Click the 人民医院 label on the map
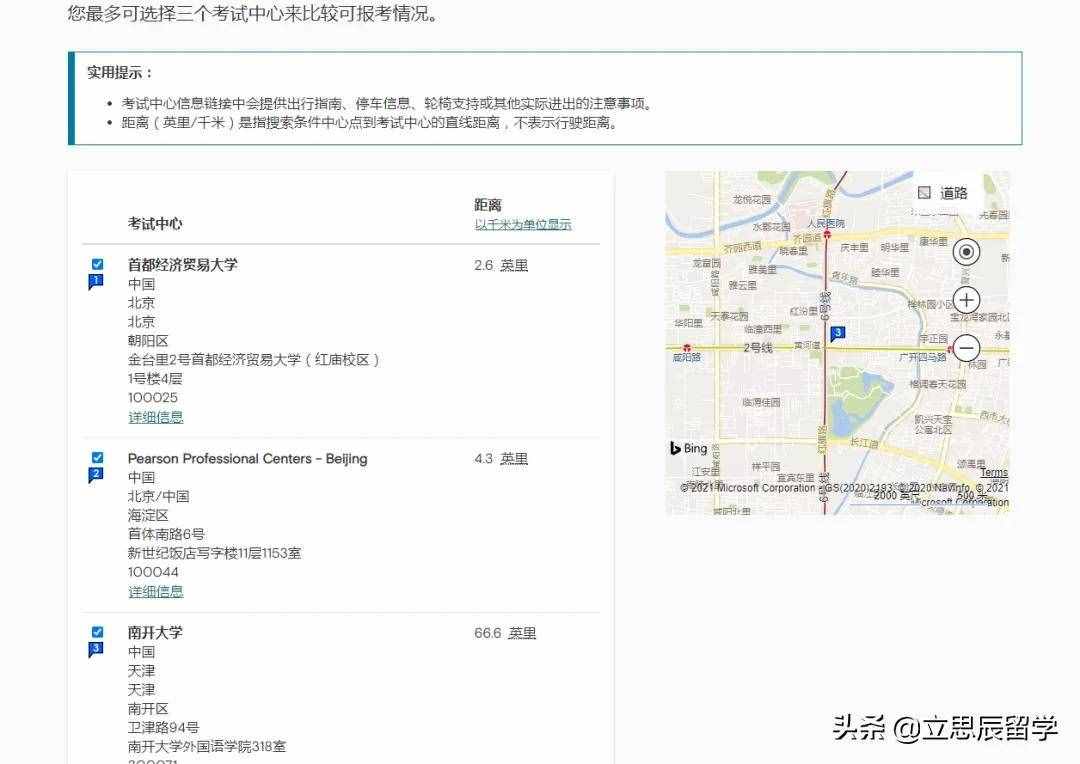Viewport: 1080px width, 764px height. point(825,223)
